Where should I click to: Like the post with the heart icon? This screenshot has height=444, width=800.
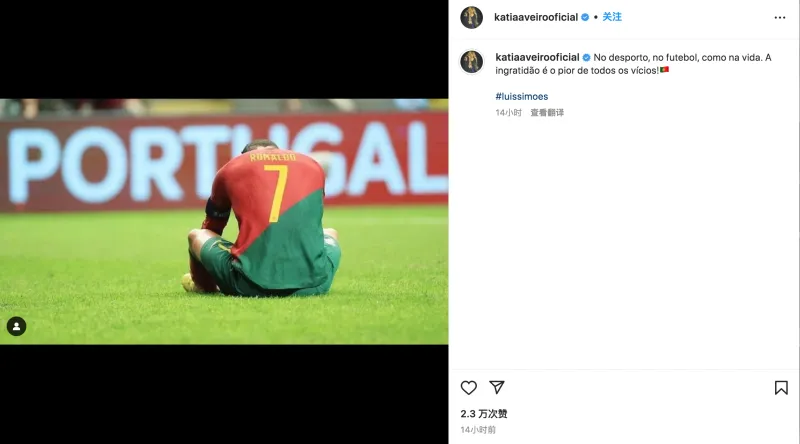pos(468,388)
